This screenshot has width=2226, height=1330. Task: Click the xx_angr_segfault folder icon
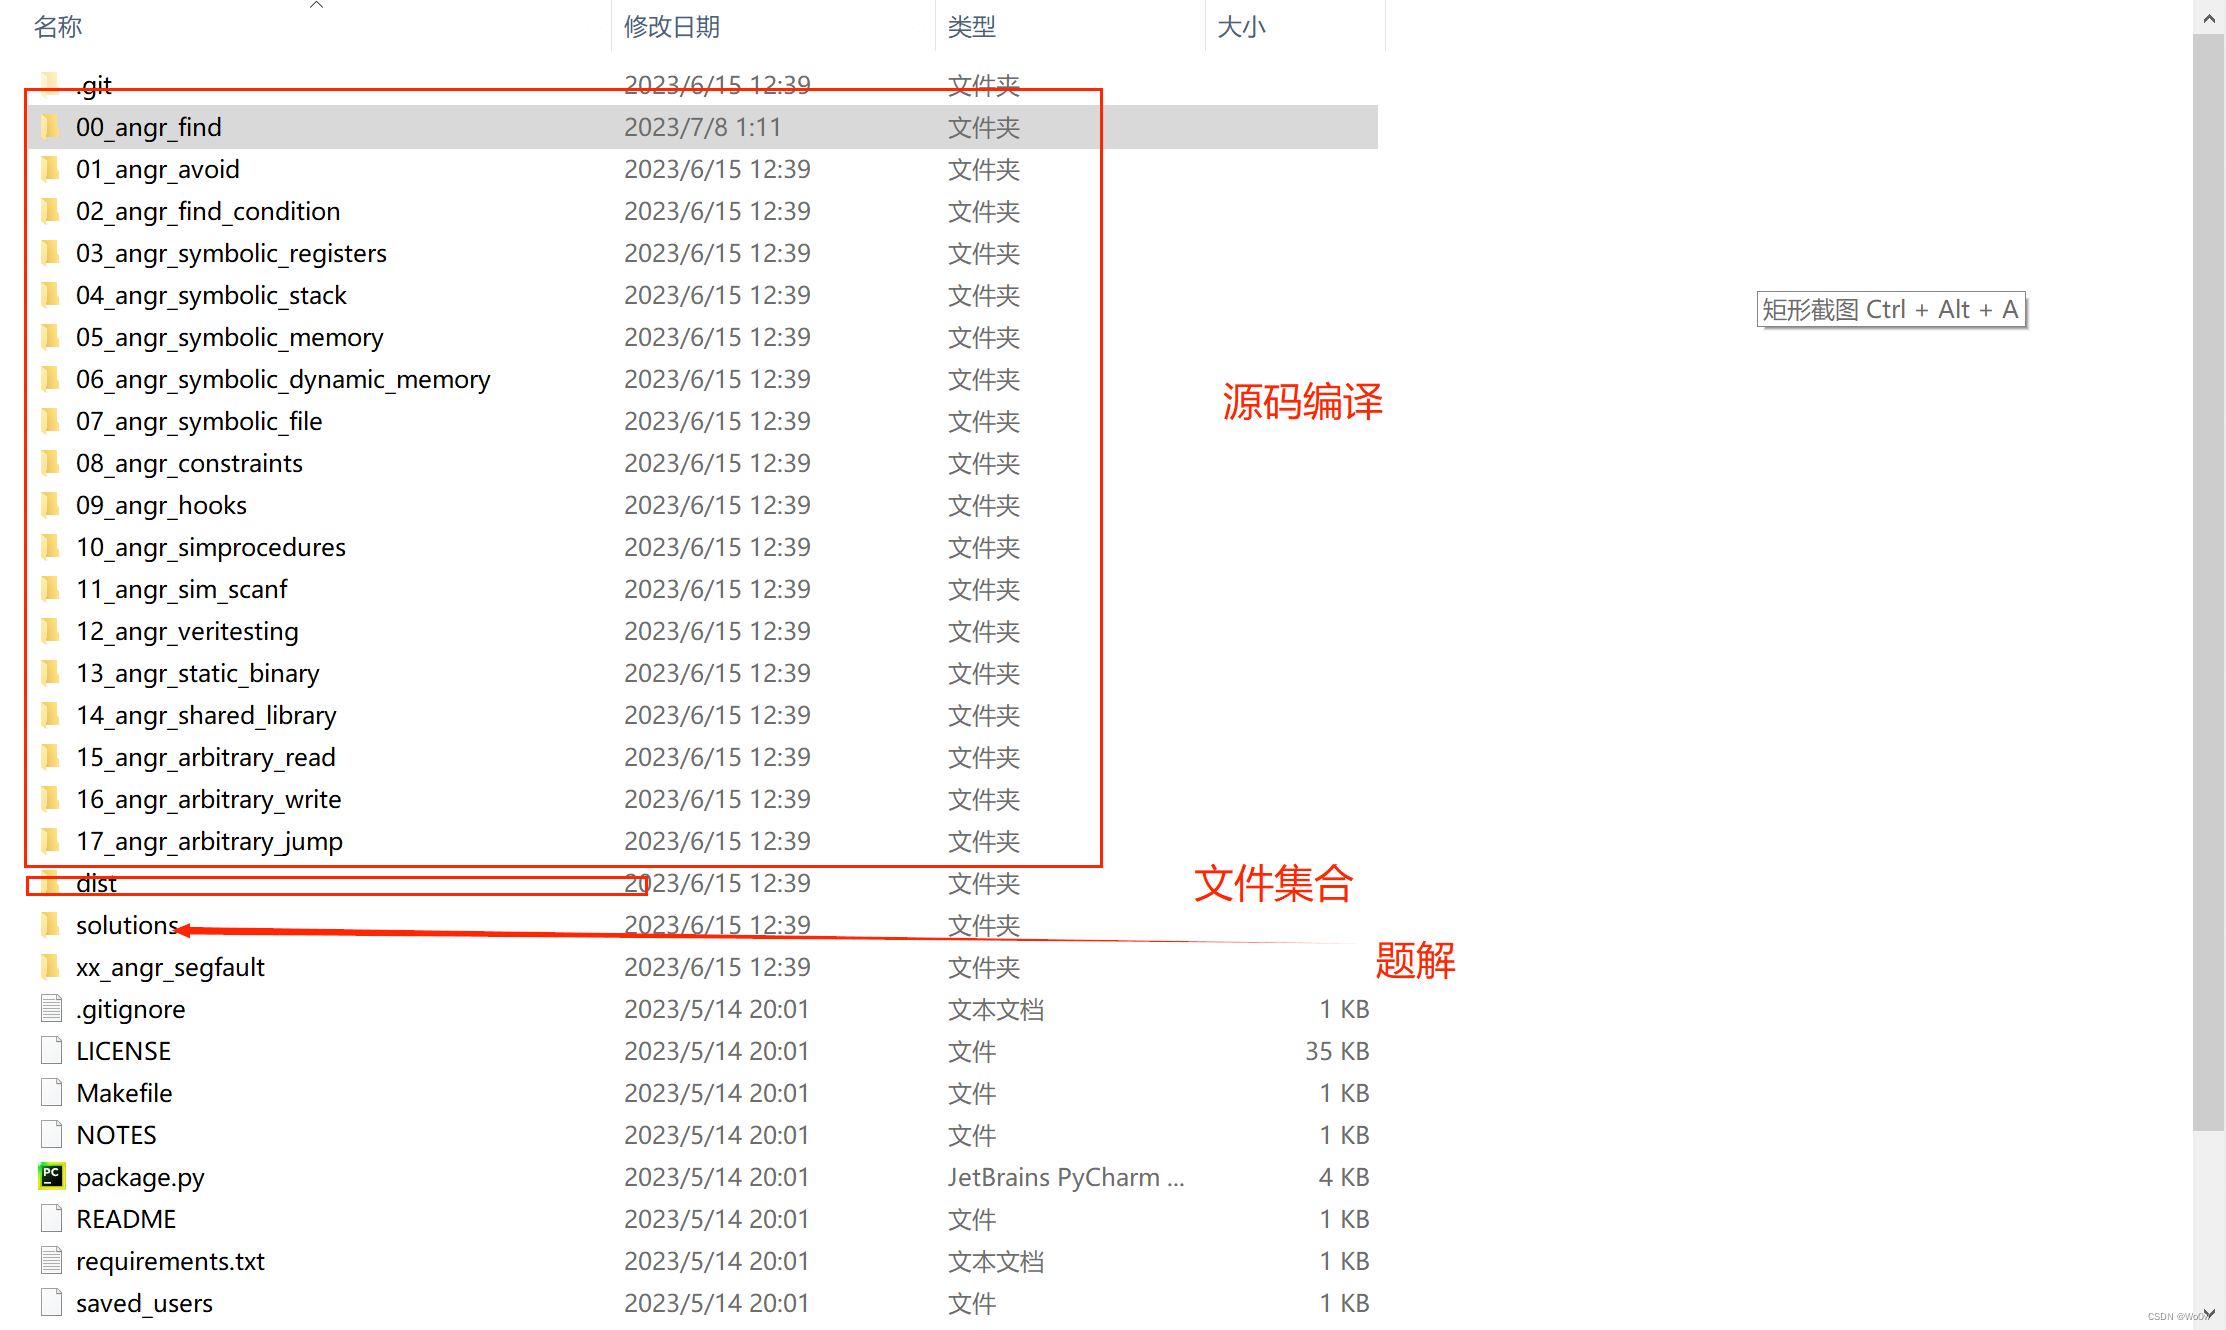tap(51, 967)
